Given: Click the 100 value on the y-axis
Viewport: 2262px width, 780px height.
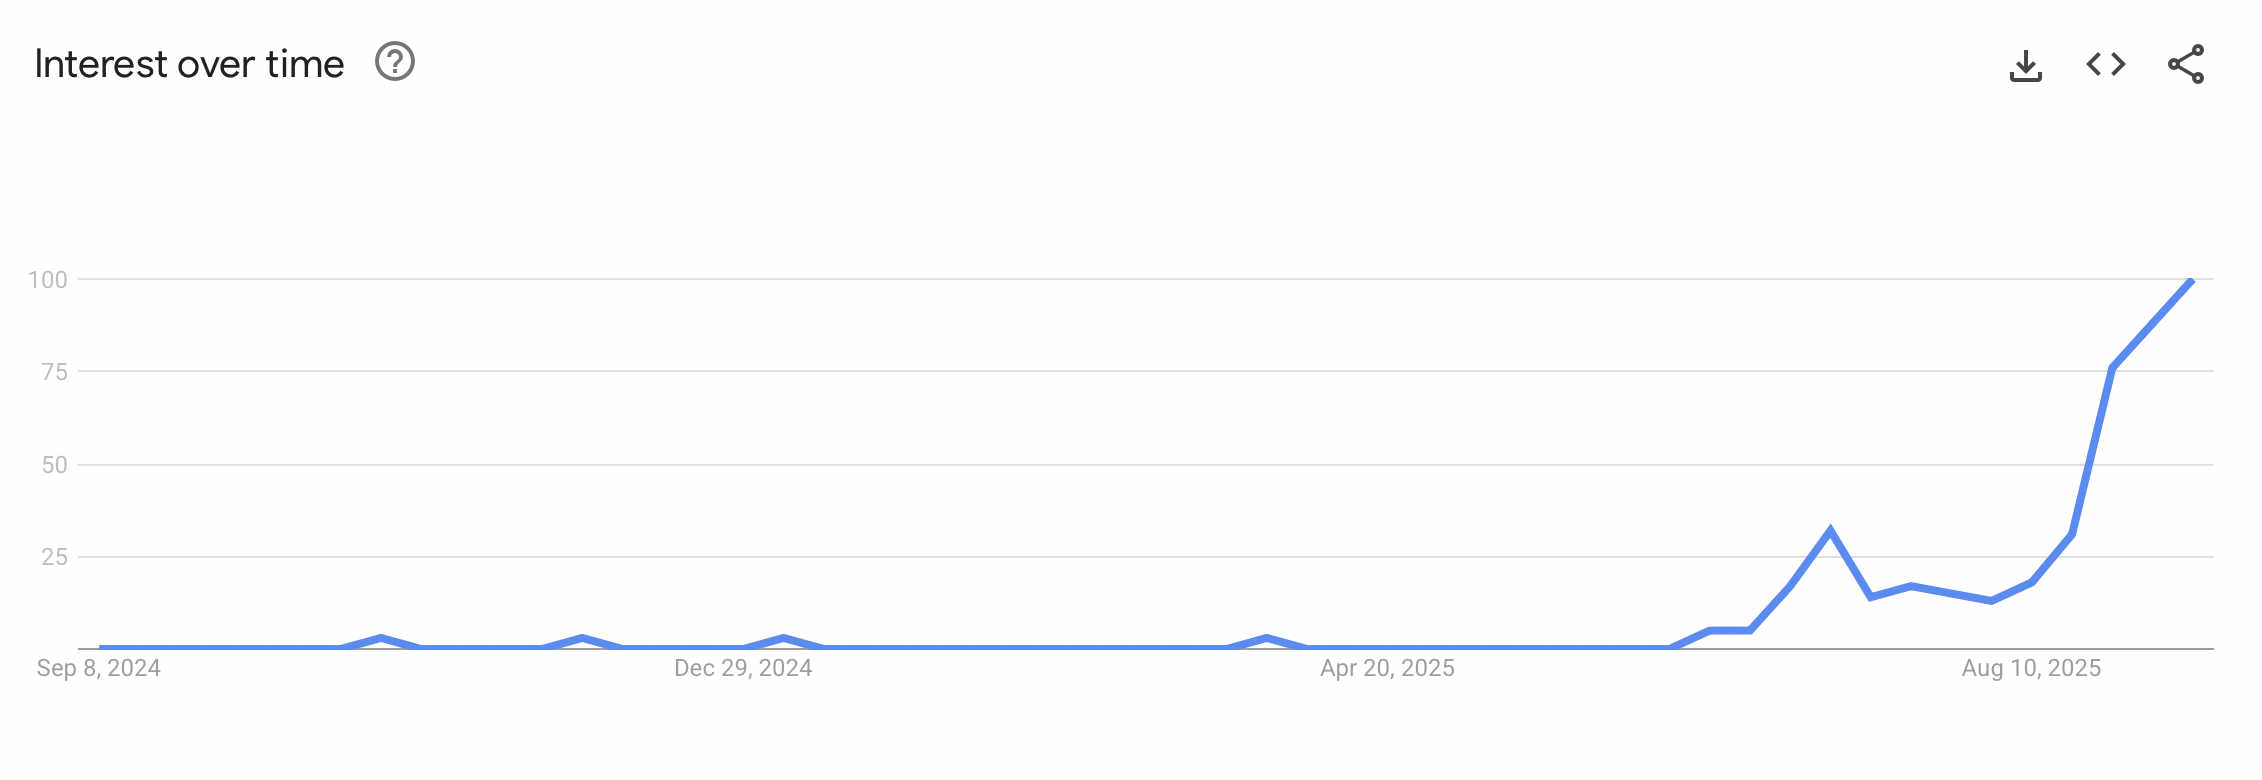Looking at the screenshot, I should pos(48,280).
